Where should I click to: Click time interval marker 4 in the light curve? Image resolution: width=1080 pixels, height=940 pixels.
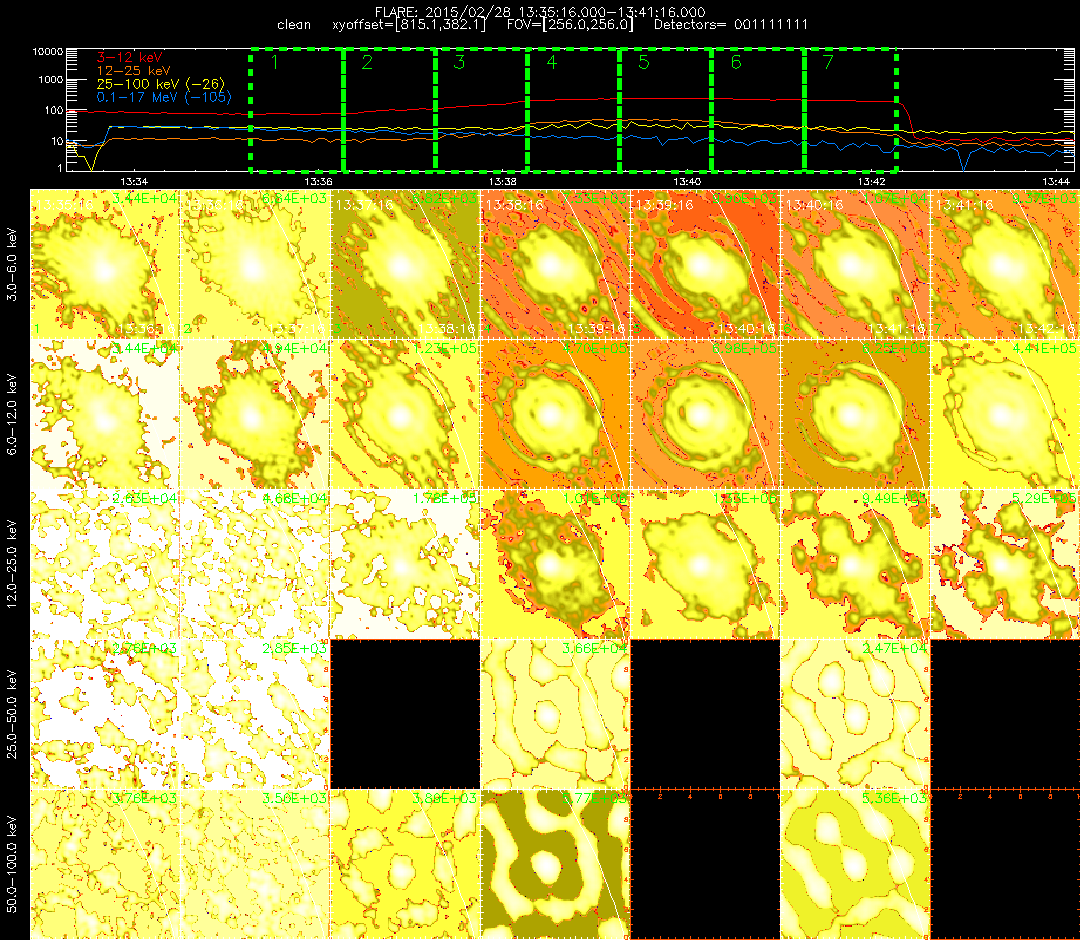click(x=552, y=62)
